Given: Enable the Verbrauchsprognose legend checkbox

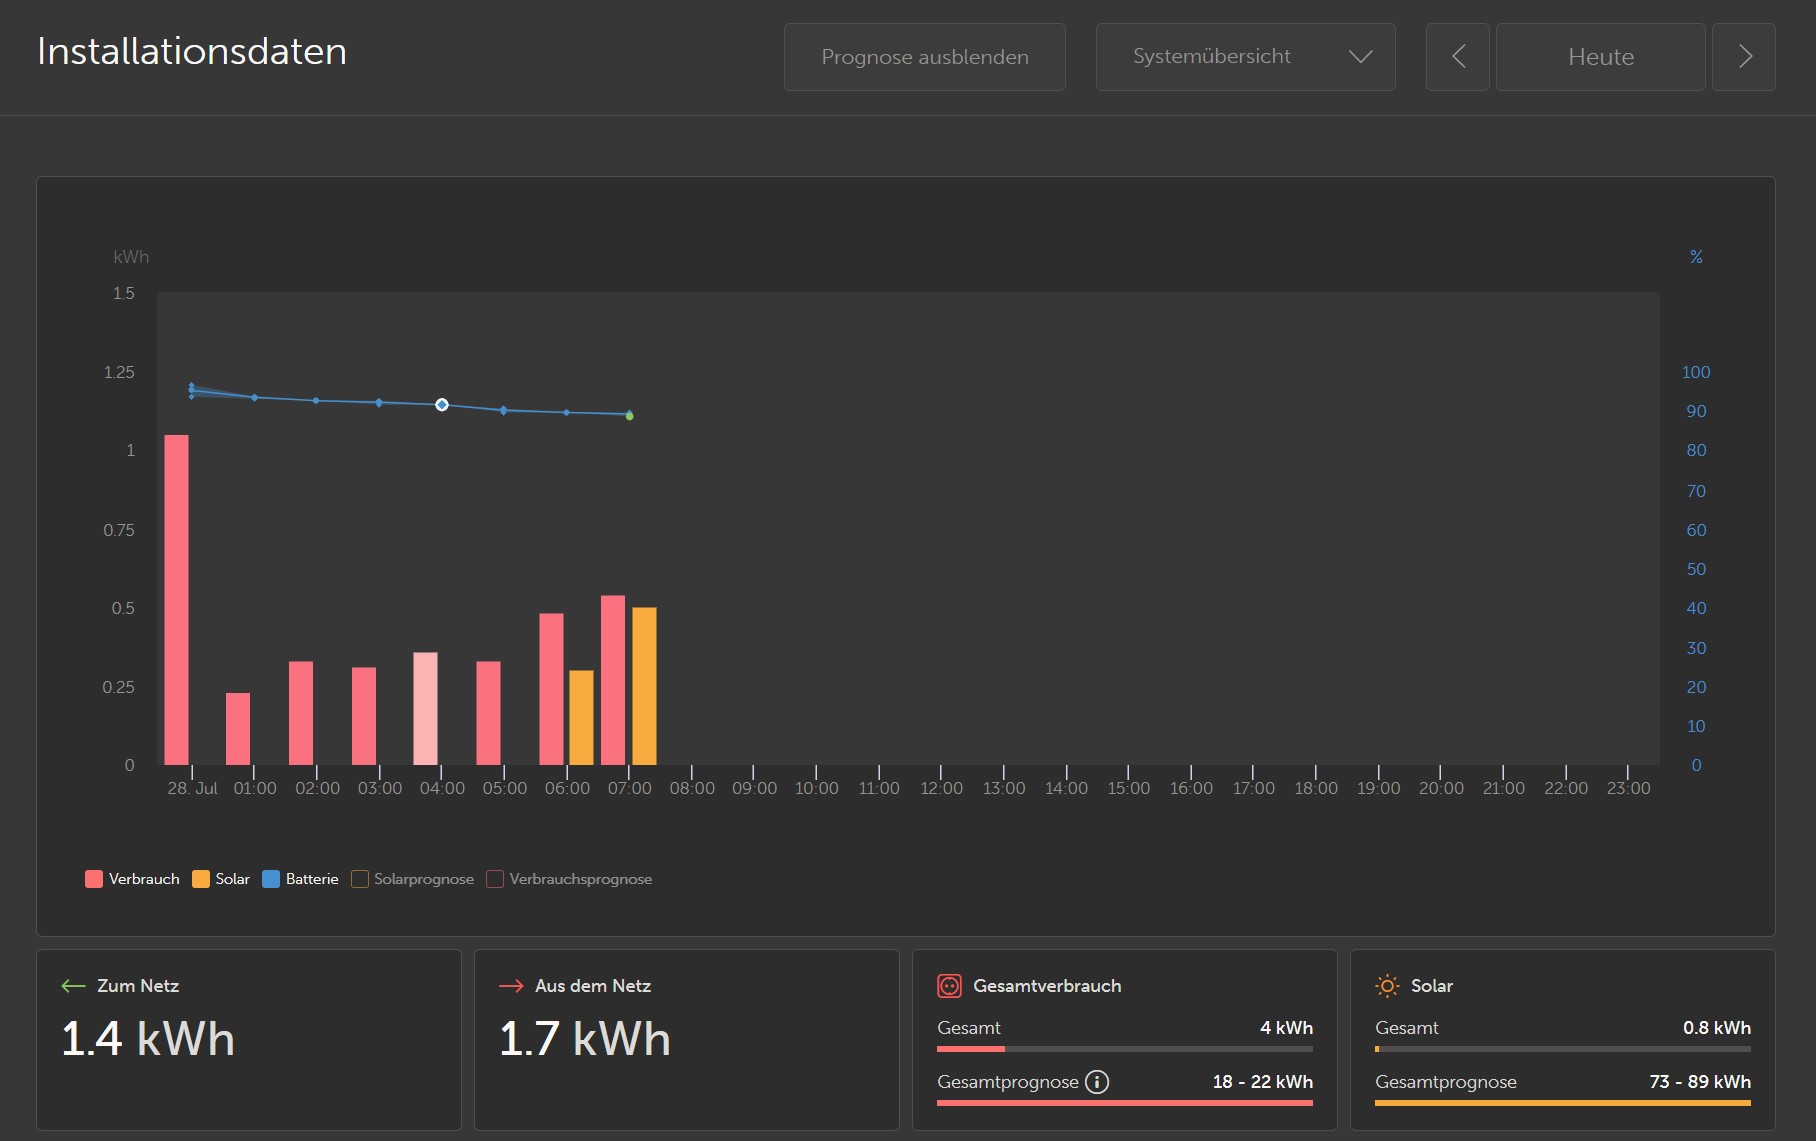Looking at the screenshot, I should point(495,879).
